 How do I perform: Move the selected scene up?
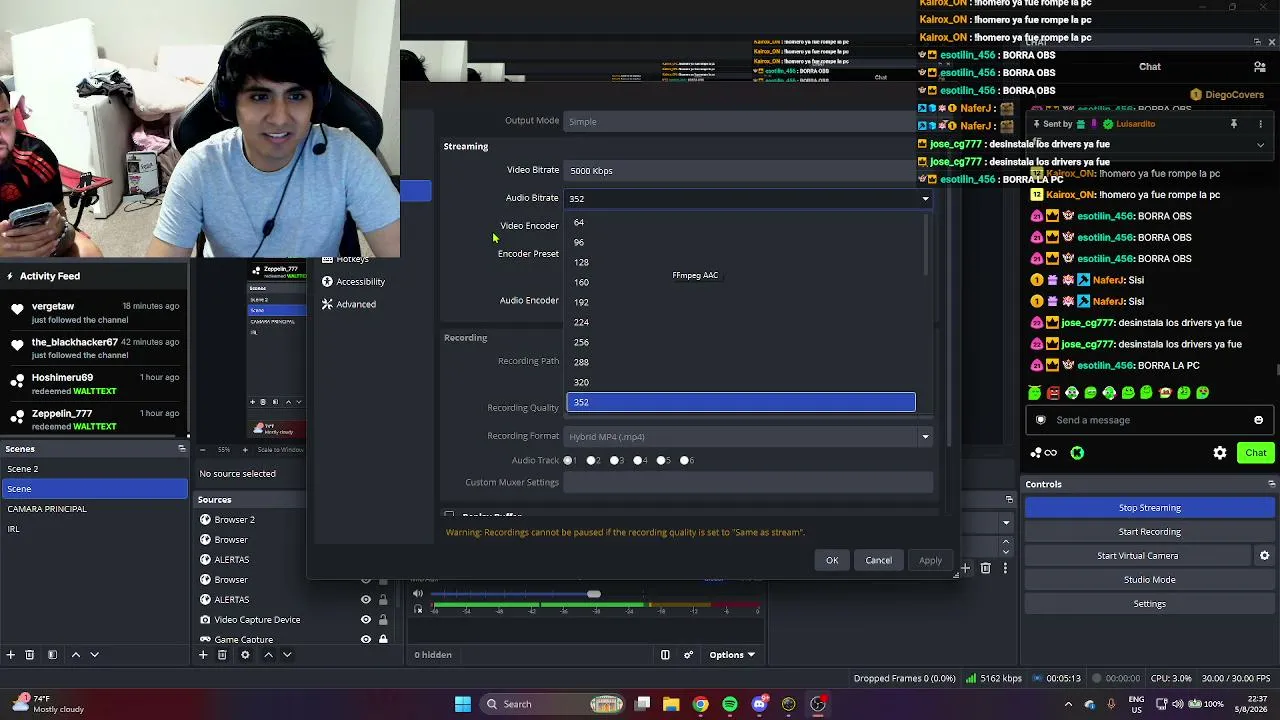point(75,655)
